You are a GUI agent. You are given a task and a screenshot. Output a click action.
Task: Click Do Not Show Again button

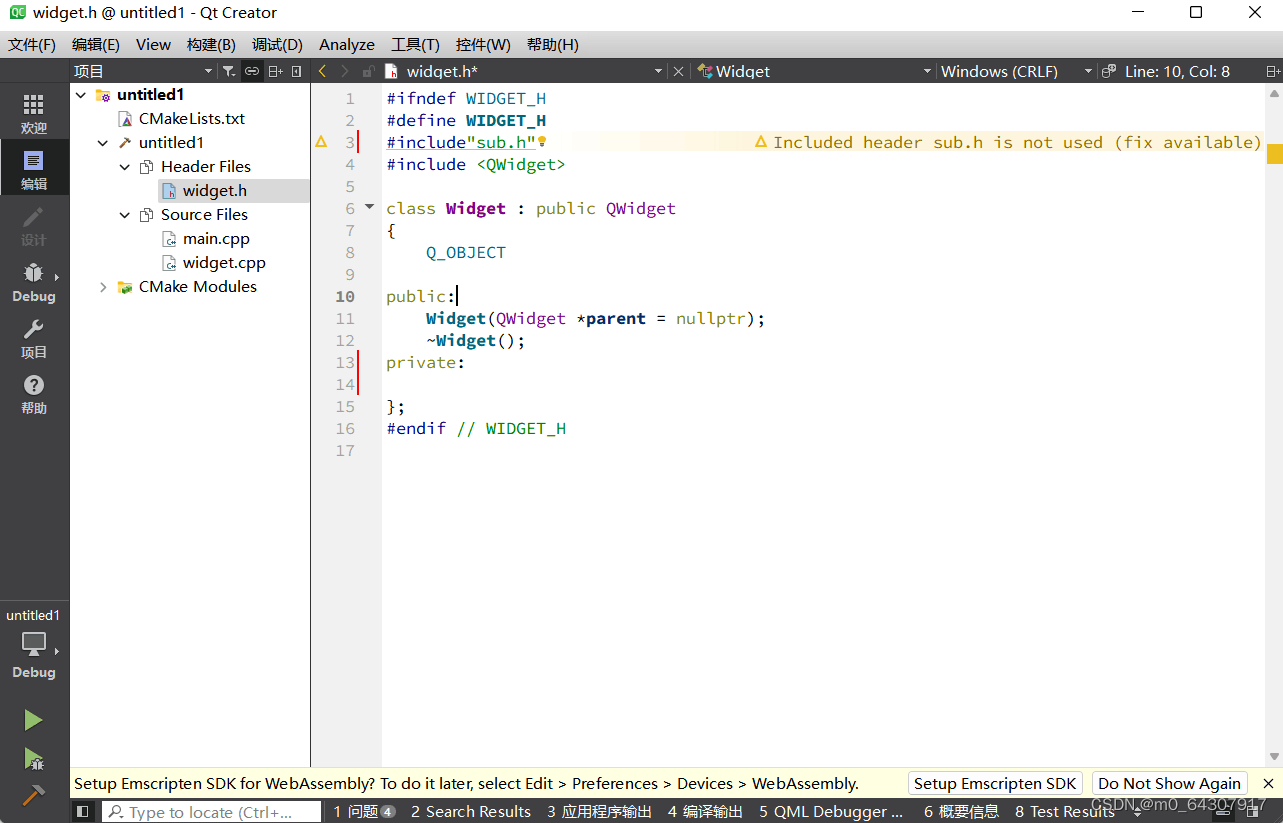pyautogui.click(x=1169, y=784)
